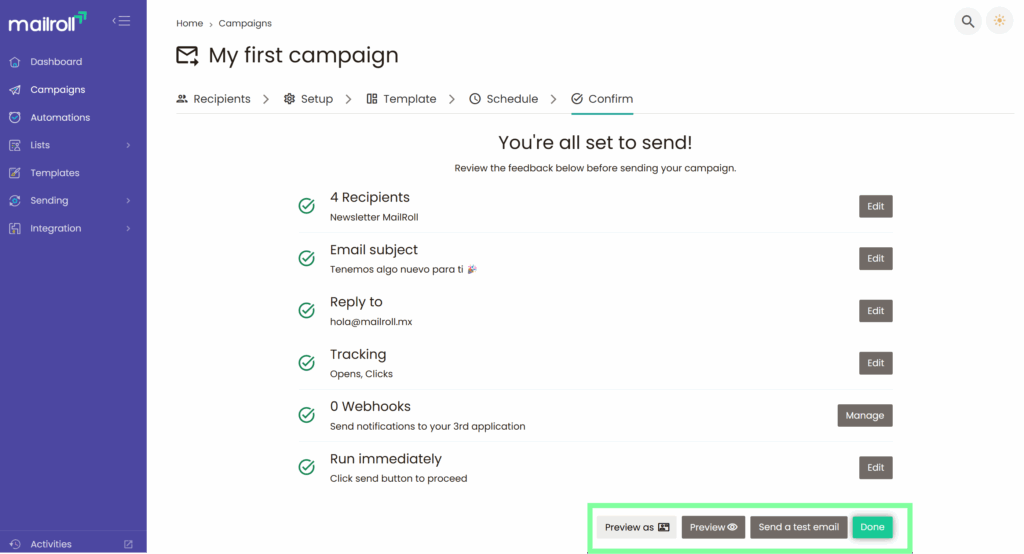This screenshot has height=554, width=1024.
Task: Collapse the sidebar with the menu icon
Action: (x=121, y=21)
